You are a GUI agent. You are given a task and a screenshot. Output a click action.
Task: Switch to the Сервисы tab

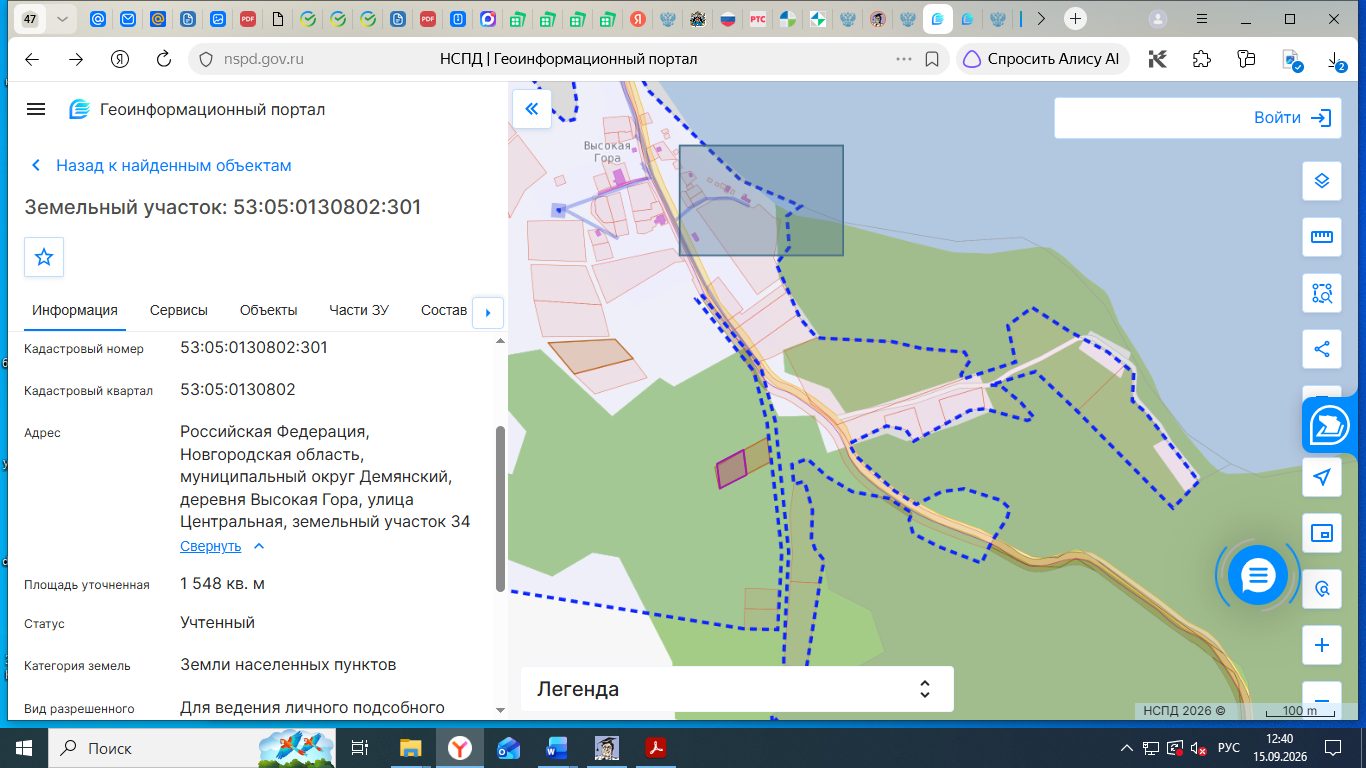coord(179,310)
